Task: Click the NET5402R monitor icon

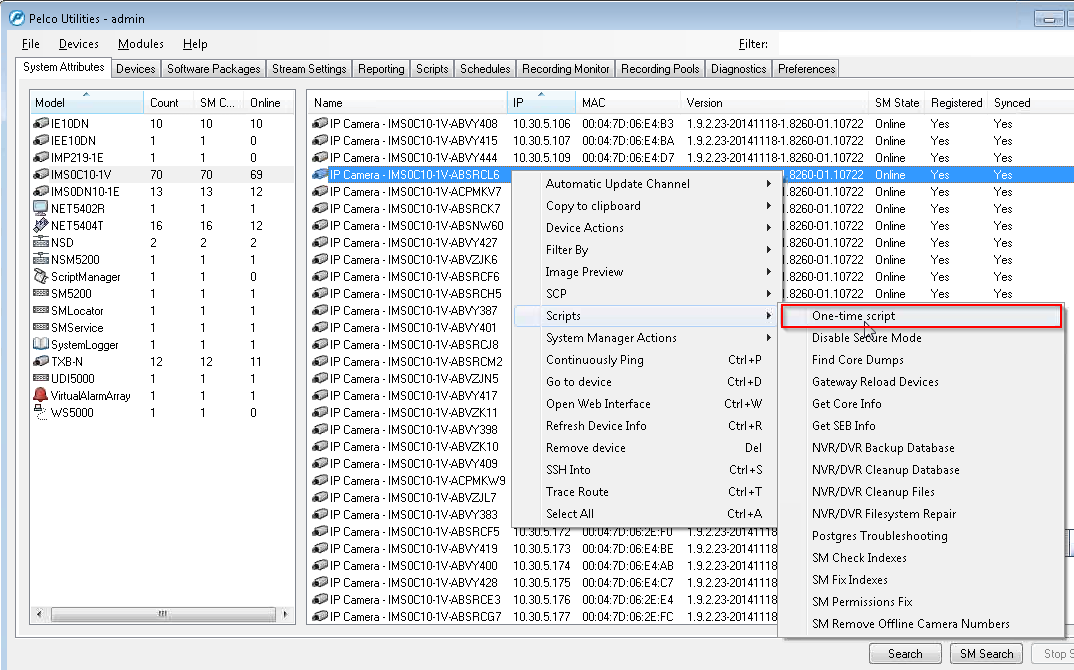Action: [x=41, y=208]
